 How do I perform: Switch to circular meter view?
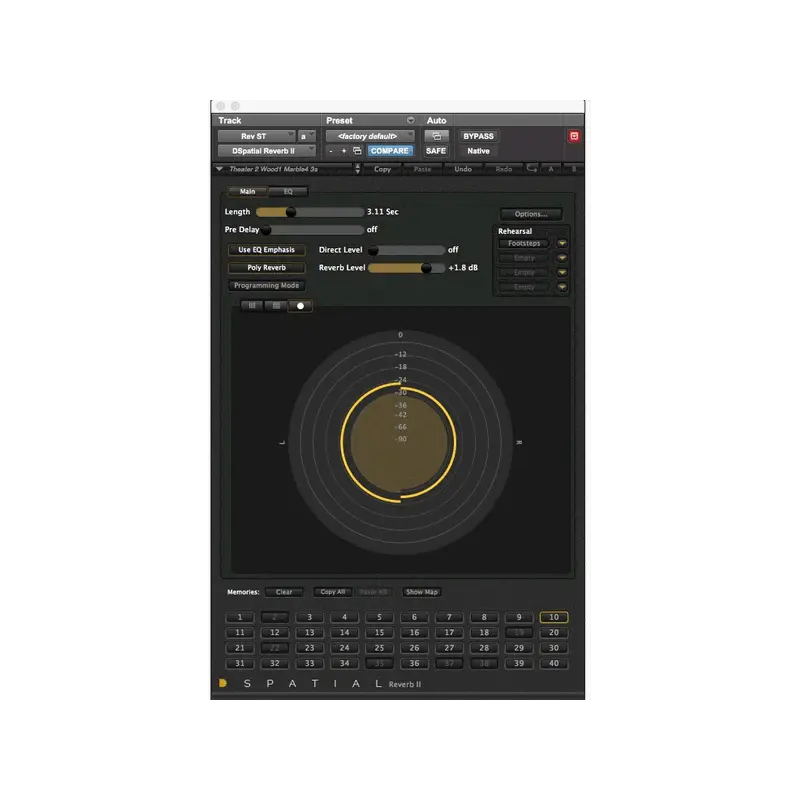pyautogui.click(x=301, y=306)
